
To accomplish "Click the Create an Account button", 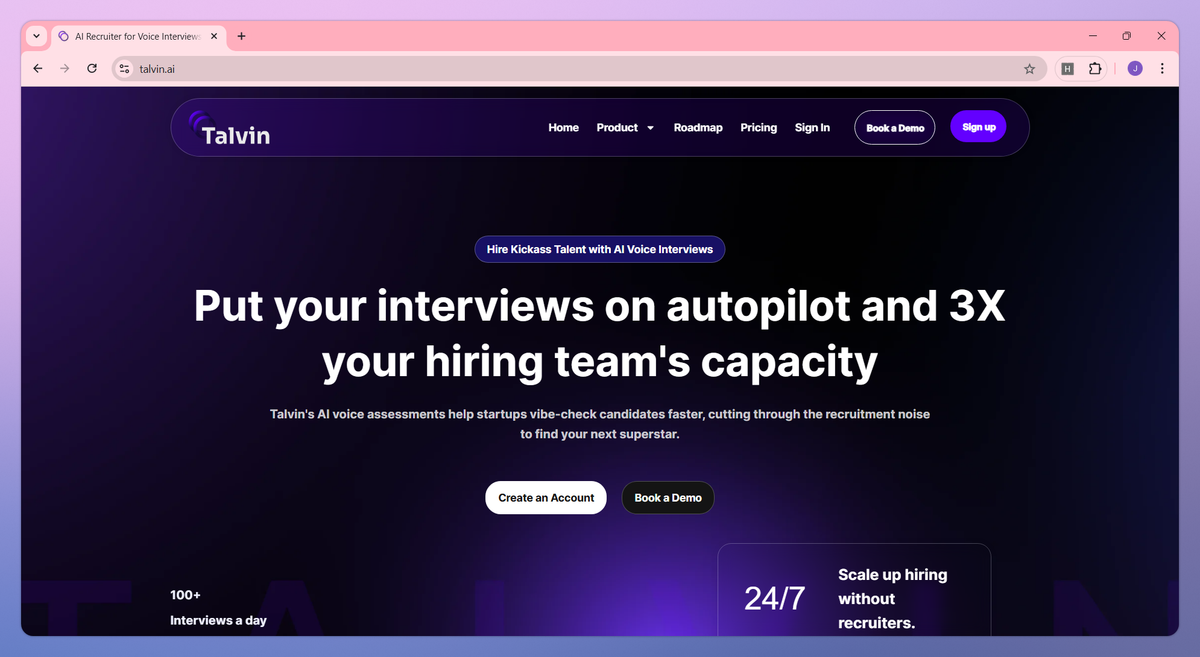I will (x=546, y=498).
